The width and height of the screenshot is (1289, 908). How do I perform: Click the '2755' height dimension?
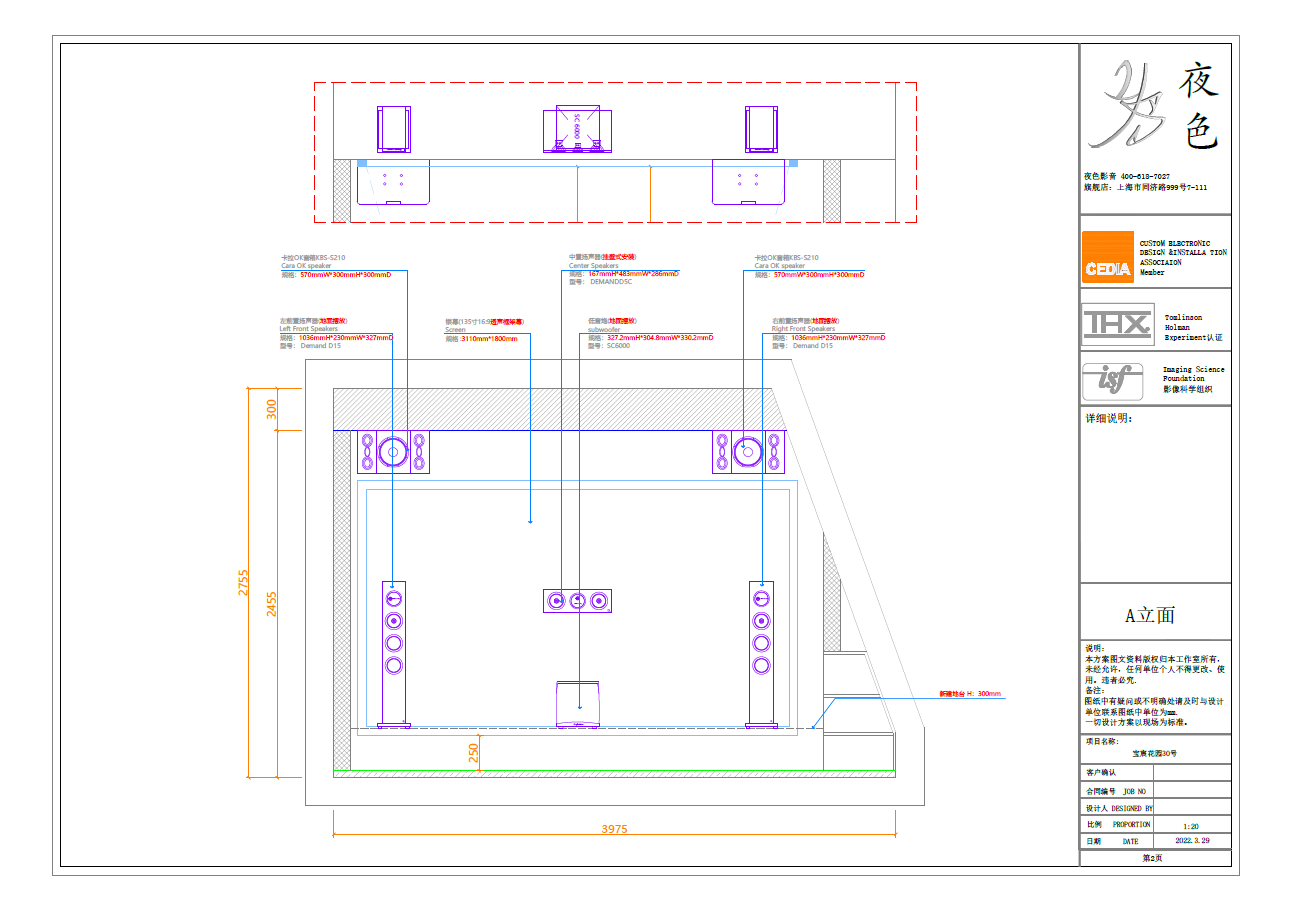point(243,583)
